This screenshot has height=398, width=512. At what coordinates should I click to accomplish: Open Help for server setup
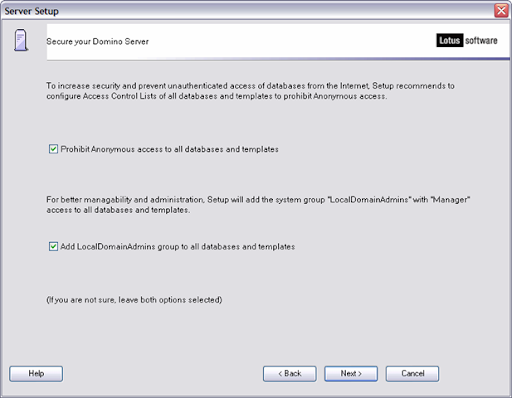(x=36, y=374)
